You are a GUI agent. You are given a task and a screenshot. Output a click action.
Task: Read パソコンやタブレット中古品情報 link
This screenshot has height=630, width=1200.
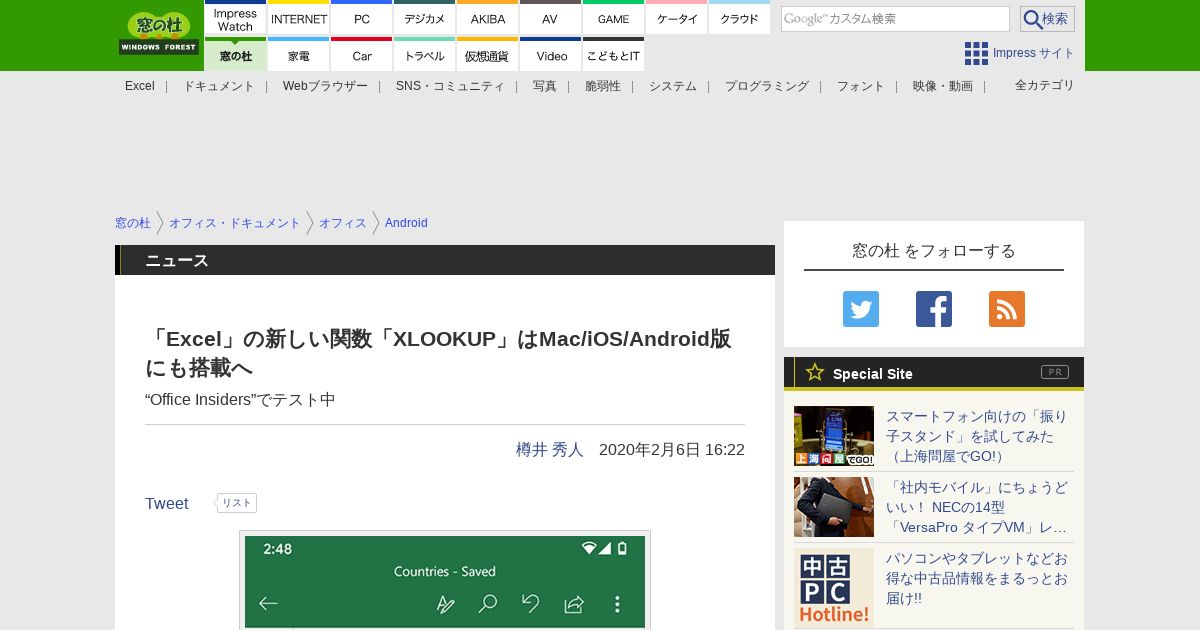[977, 578]
